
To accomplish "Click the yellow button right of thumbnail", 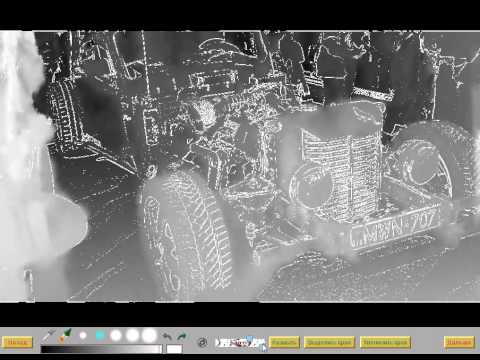I will tap(284, 342).
